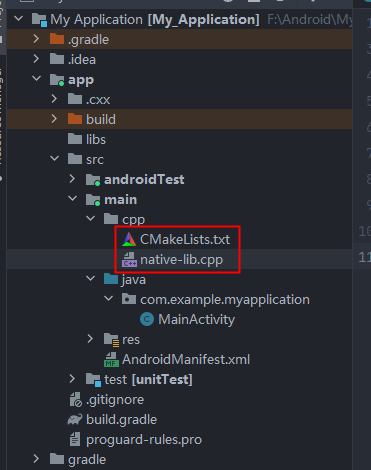
Task: Expand the bottom gradle folder arrow
Action: tap(37, 459)
